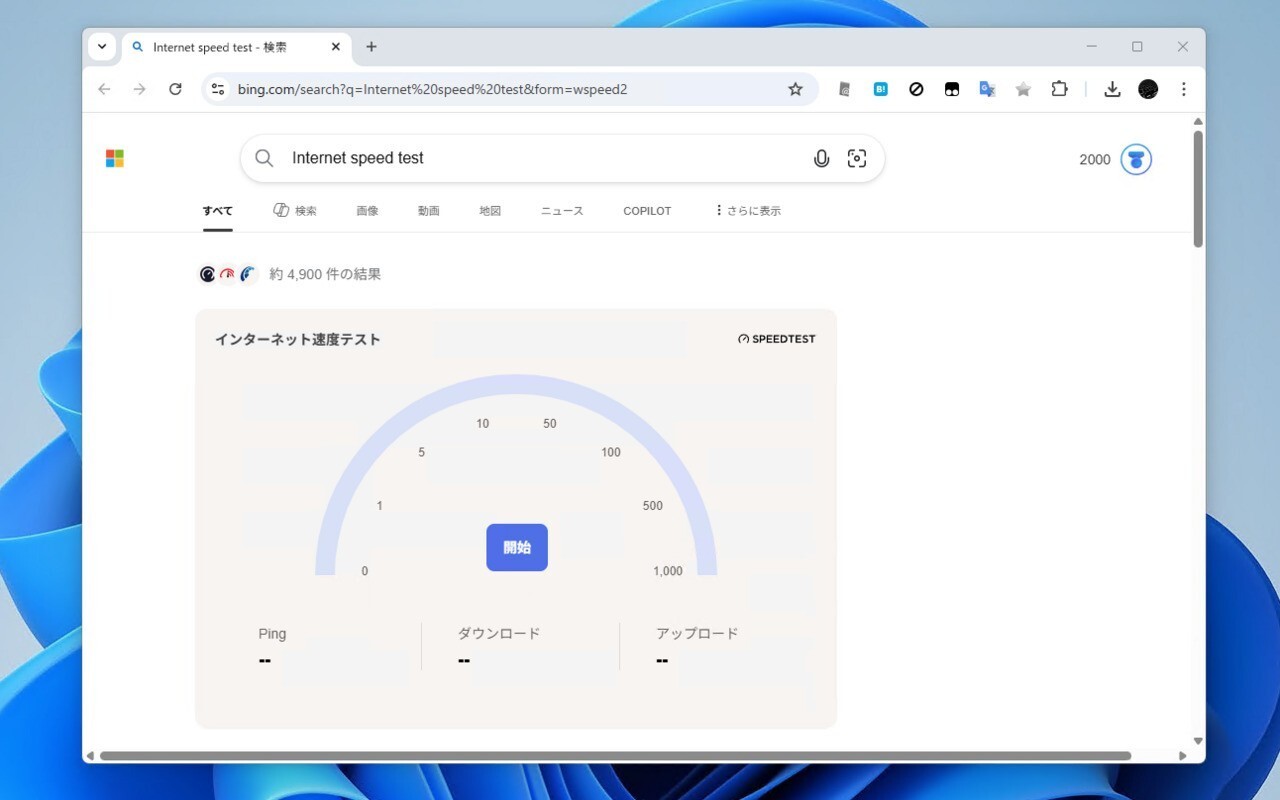Click the SPEEDTEST logo link
The image size is (1280, 800).
tap(777, 339)
